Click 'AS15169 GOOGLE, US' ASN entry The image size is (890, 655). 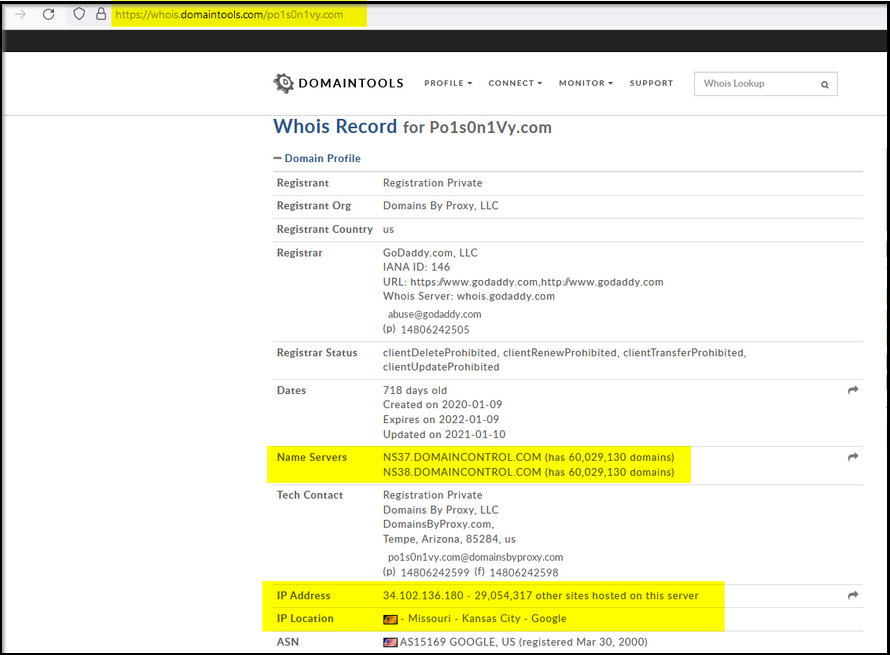(x=457, y=642)
